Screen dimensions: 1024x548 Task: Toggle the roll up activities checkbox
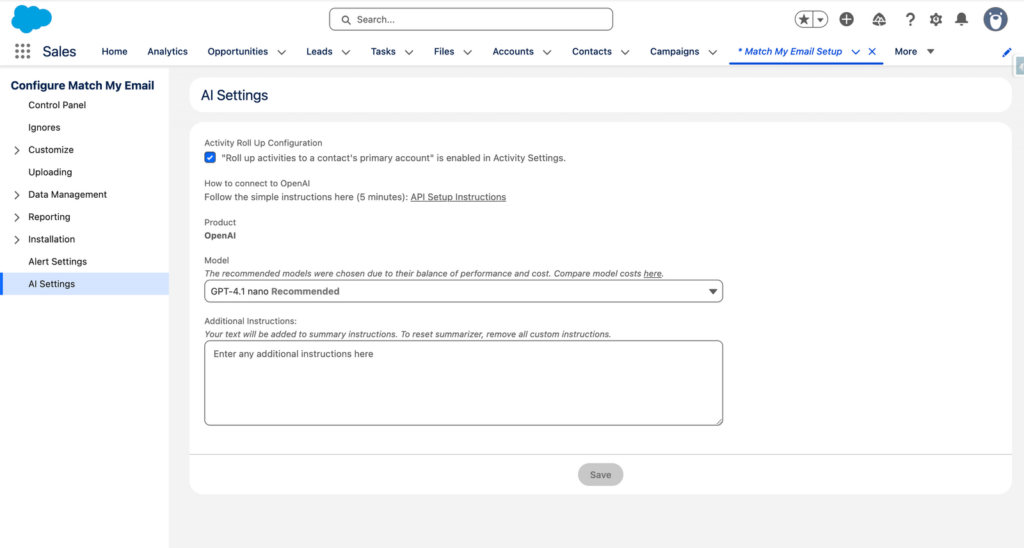[x=210, y=158]
